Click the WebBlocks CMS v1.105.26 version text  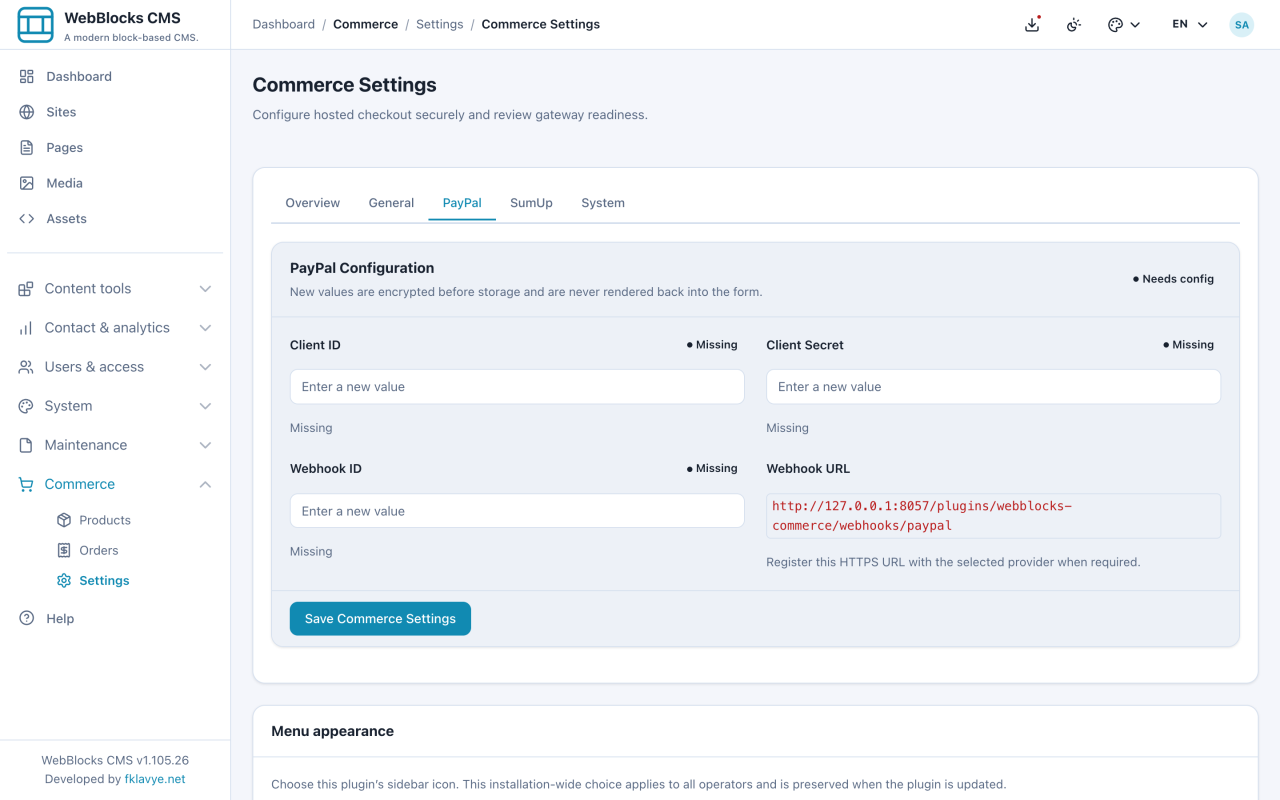115,760
